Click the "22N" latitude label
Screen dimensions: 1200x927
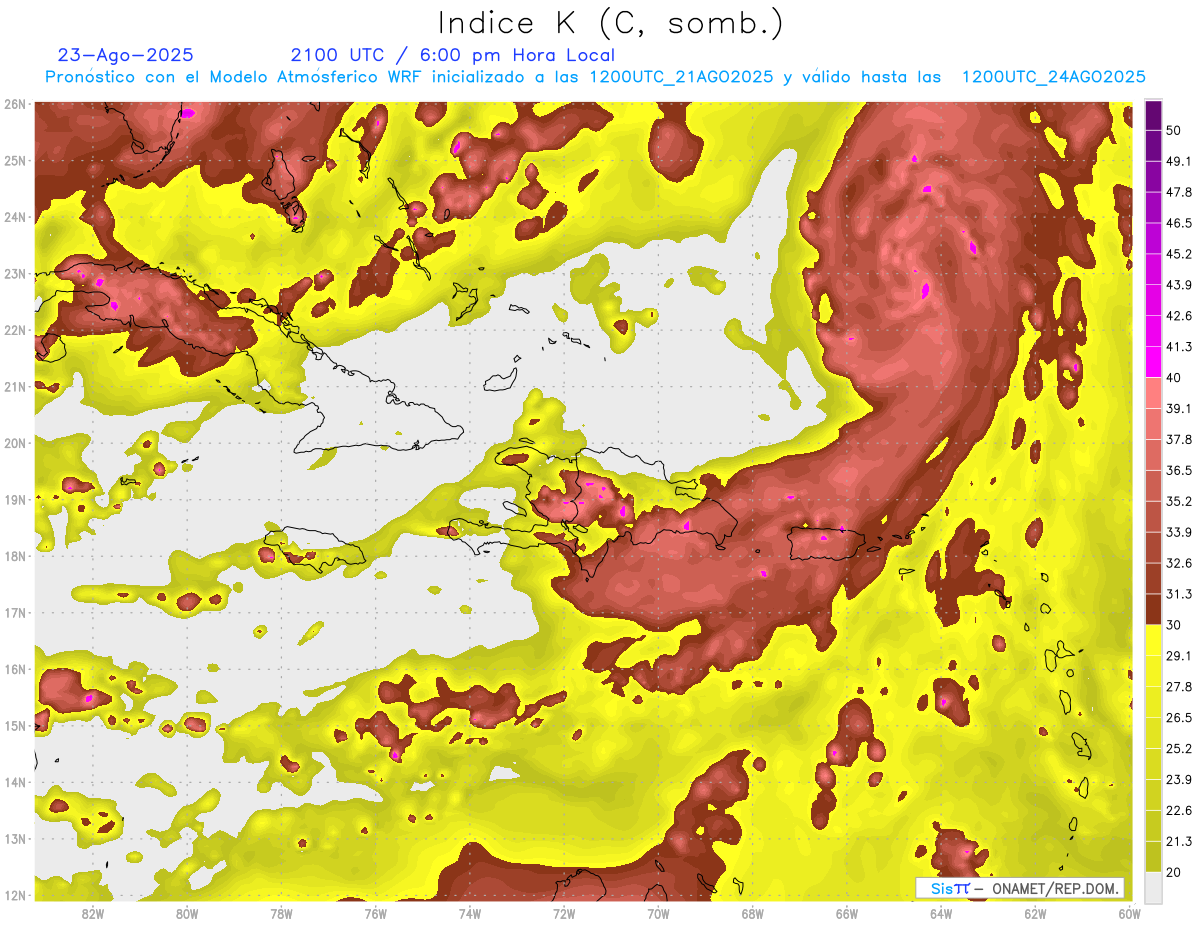[15, 330]
